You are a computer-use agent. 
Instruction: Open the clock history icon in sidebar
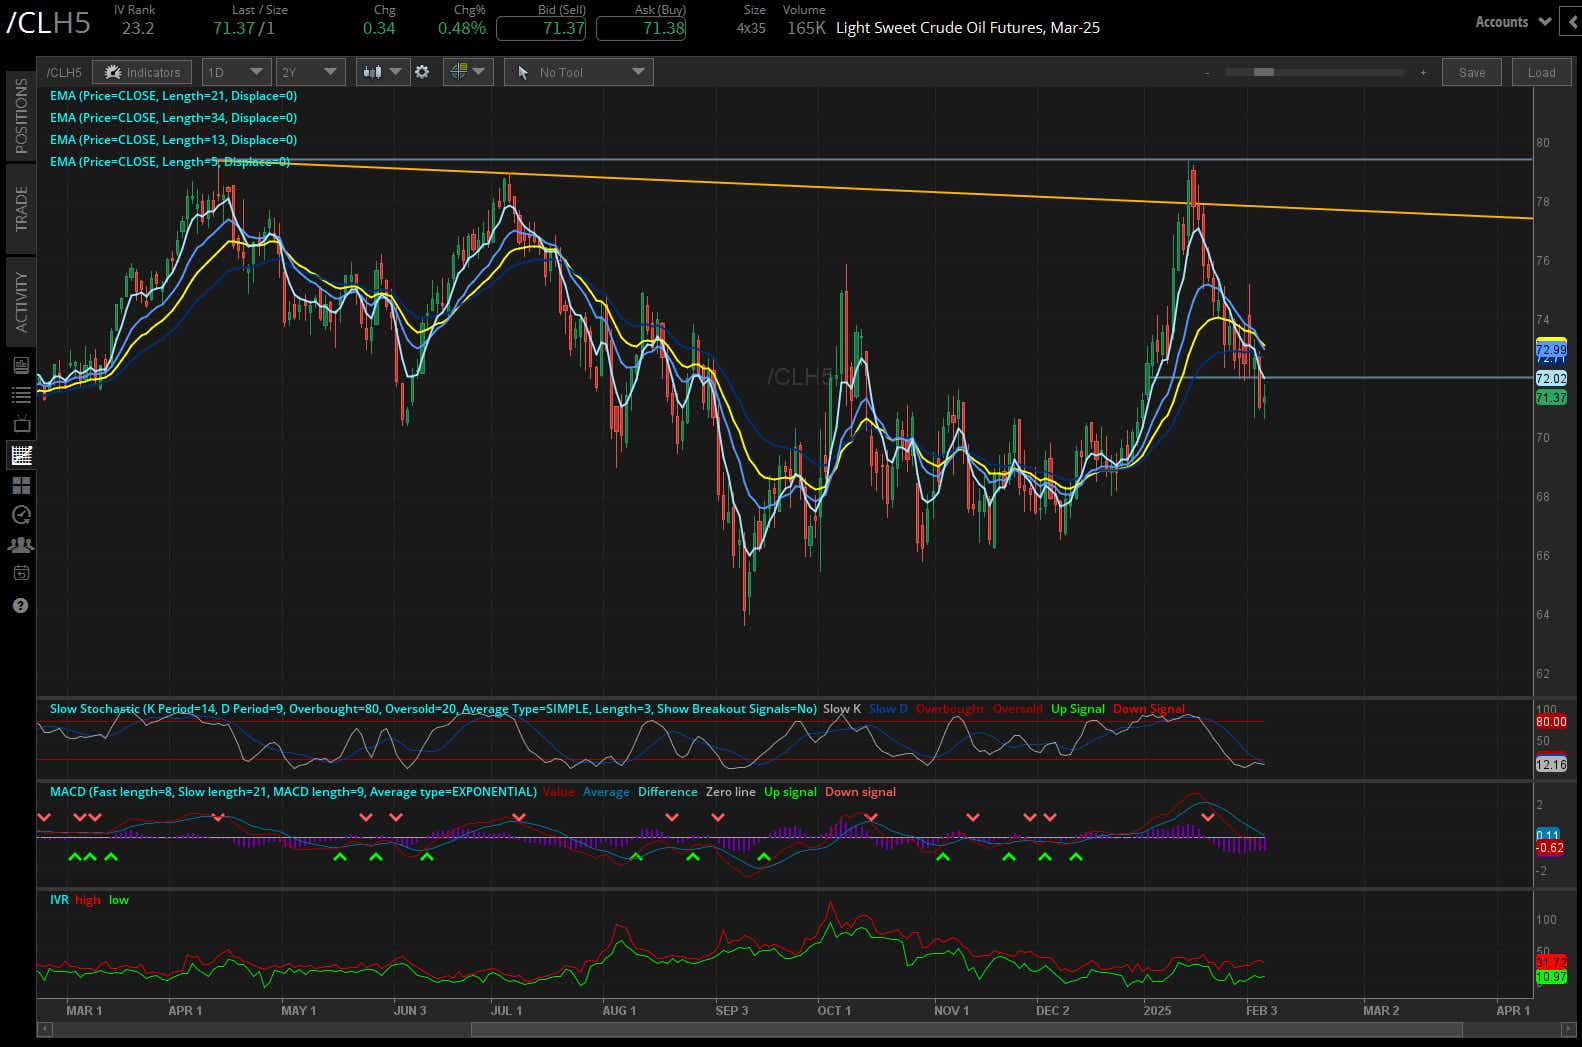[x=21, y=515]
